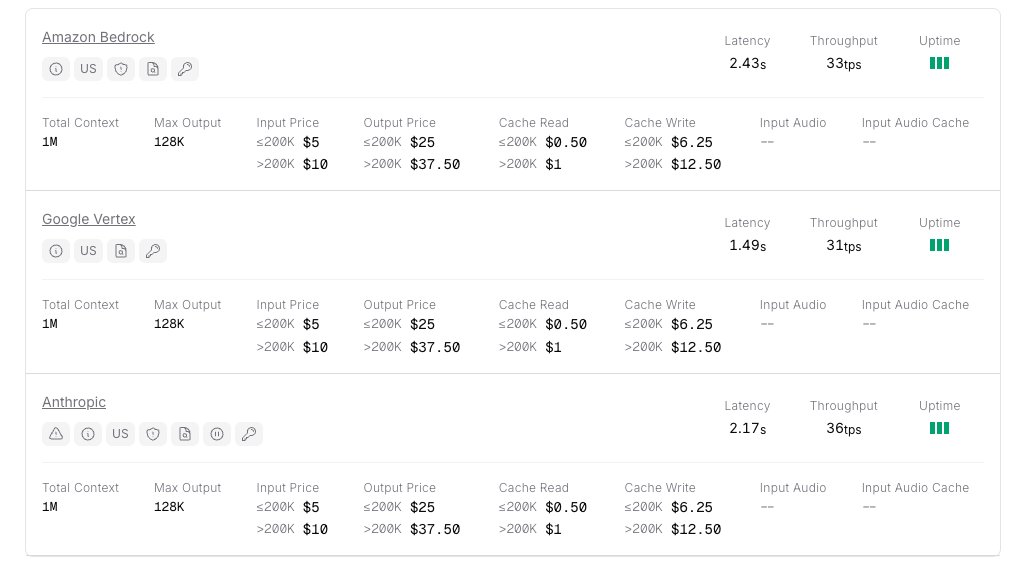
Task: Click Google Vertex Max Output value 128K
Action: [x=169, y=324]
